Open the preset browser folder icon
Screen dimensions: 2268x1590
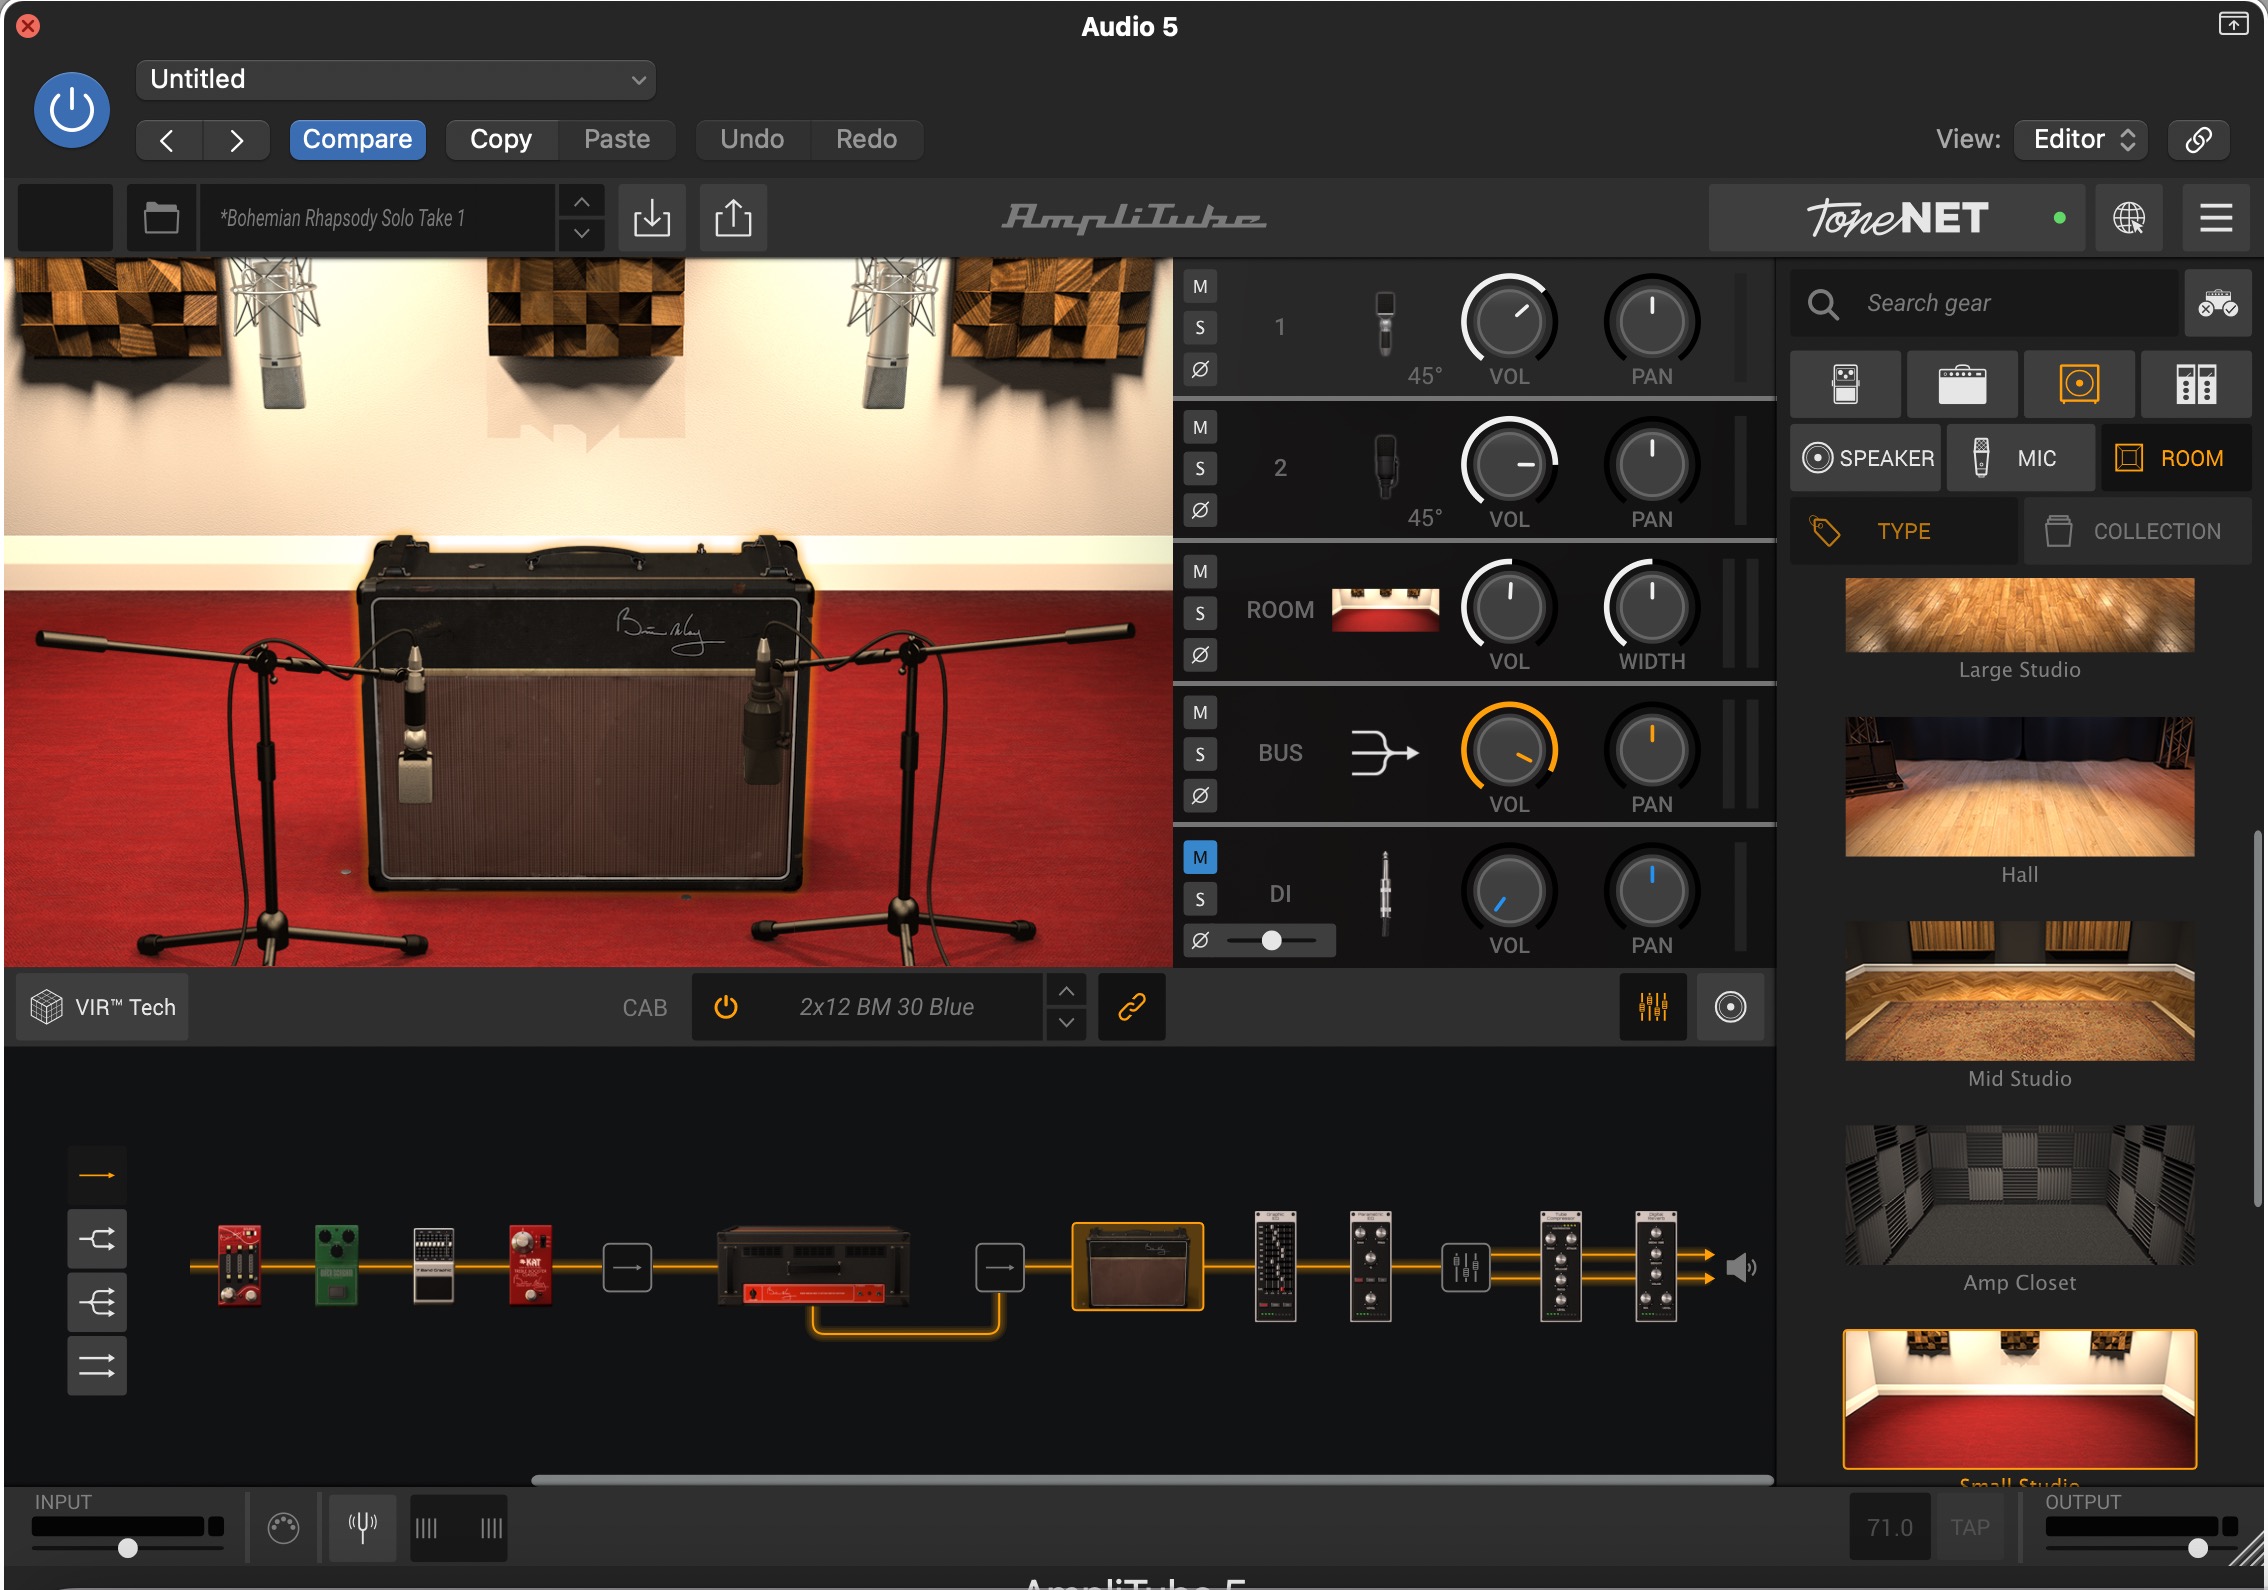pyautogui.click(x=161, y=217)
